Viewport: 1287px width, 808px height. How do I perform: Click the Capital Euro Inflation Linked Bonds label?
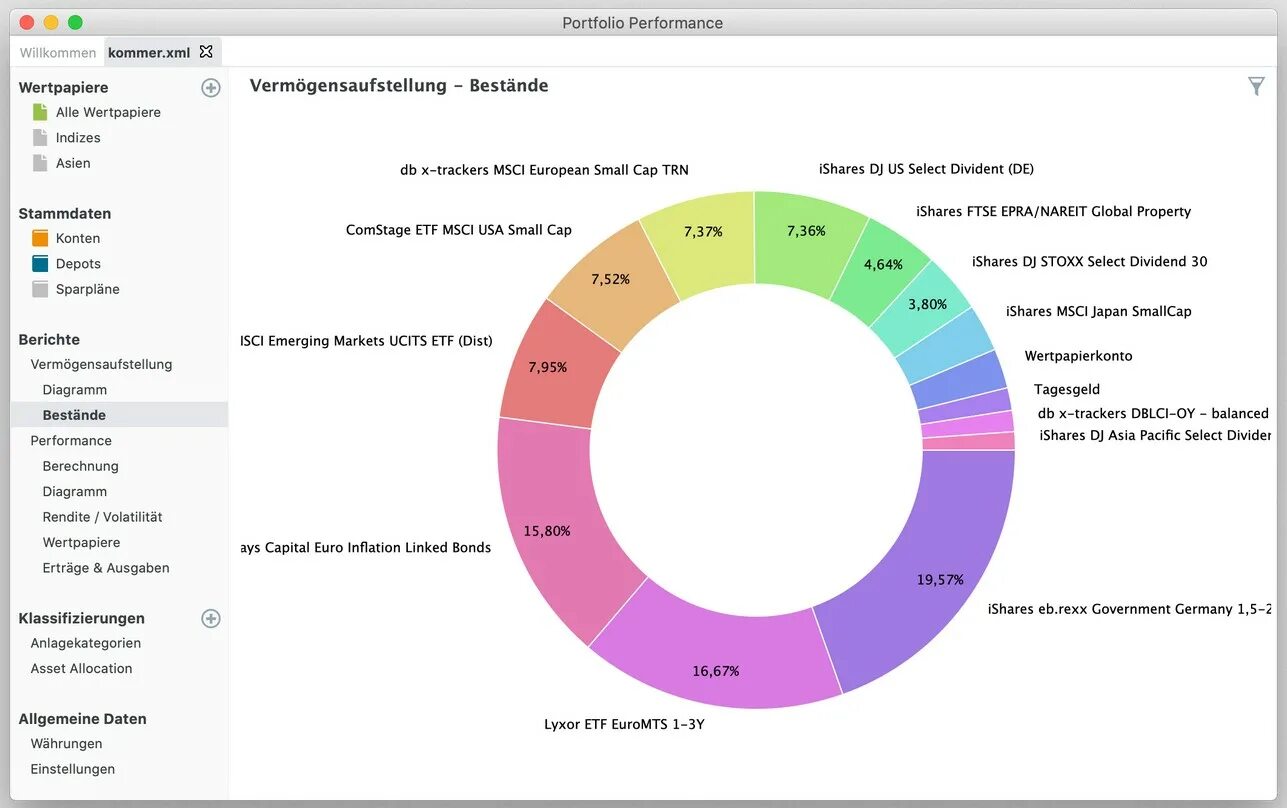click(366, 547)
